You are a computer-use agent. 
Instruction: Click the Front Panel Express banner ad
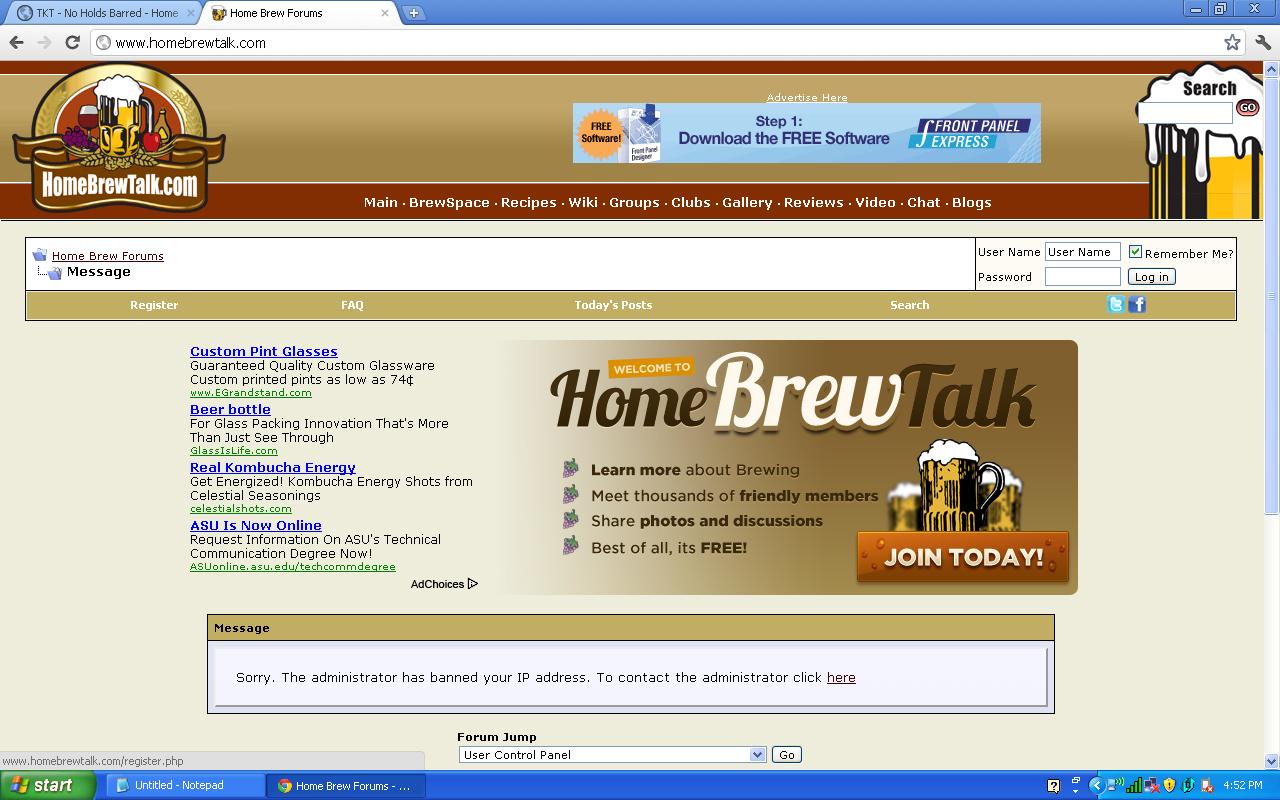tap(807, 133)
